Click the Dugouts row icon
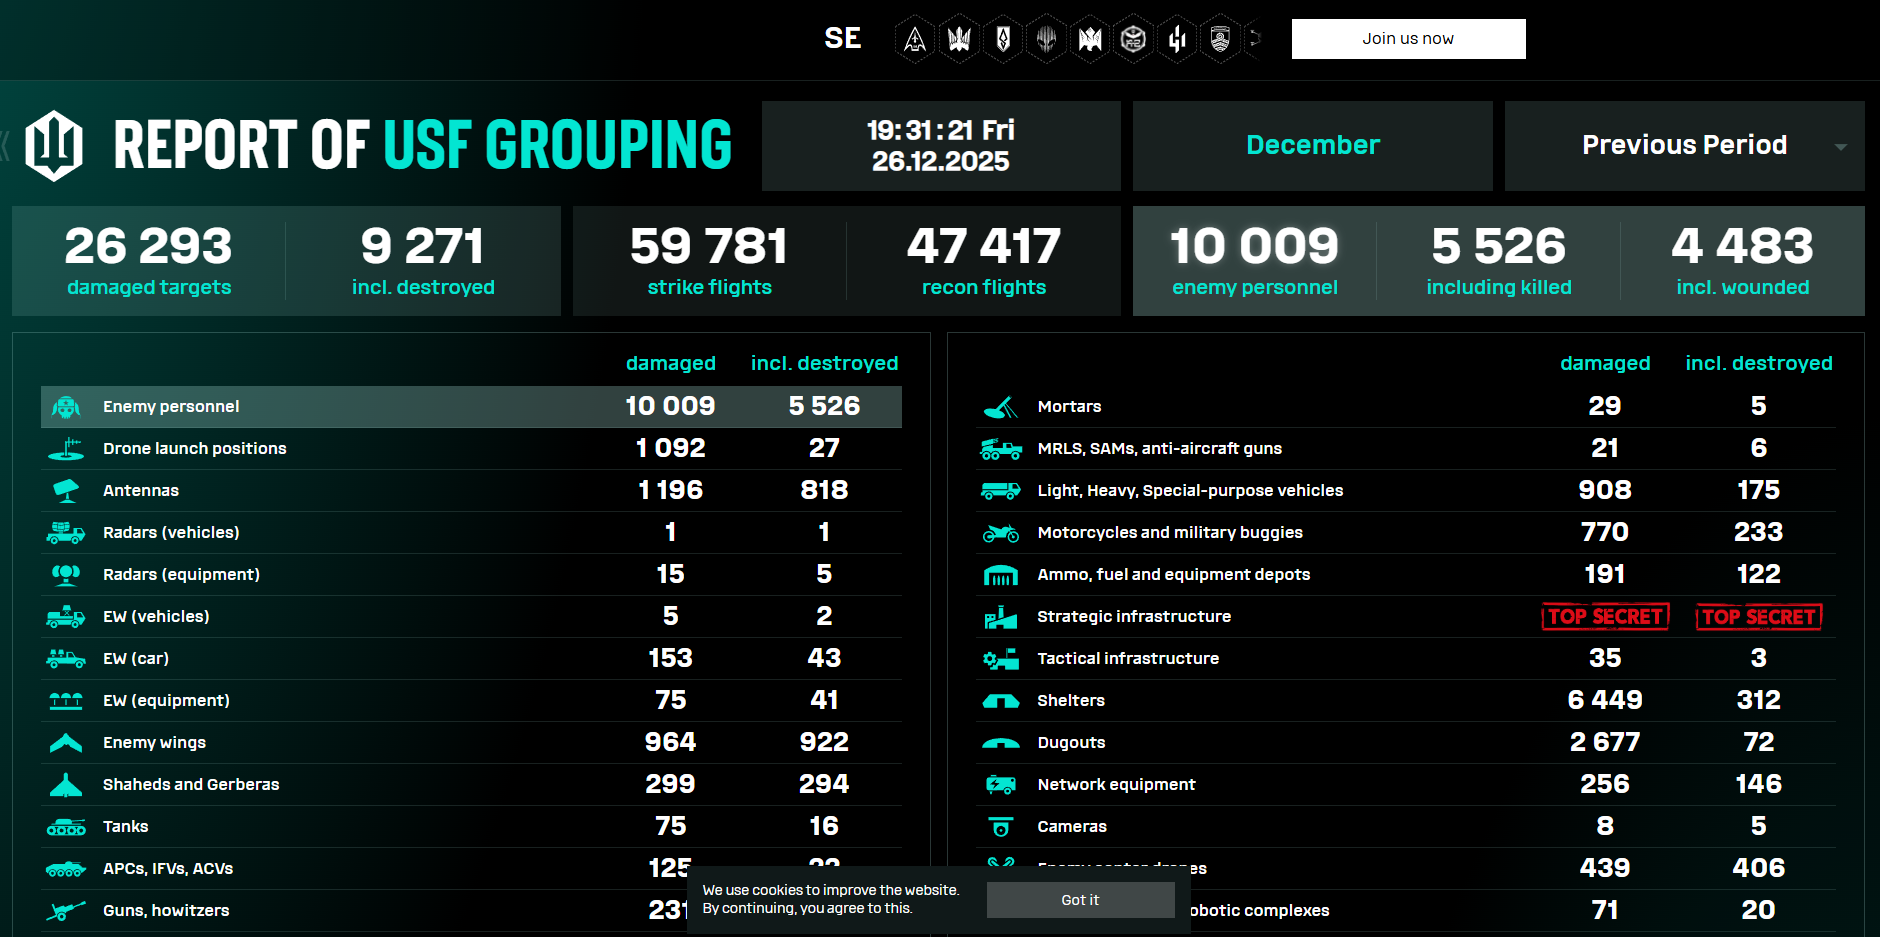1880x937 pixels. [1001, 743]
